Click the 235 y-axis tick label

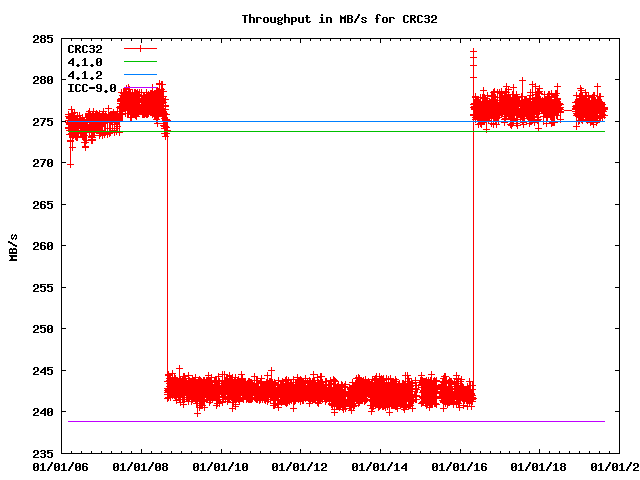(x=43, y=453)
